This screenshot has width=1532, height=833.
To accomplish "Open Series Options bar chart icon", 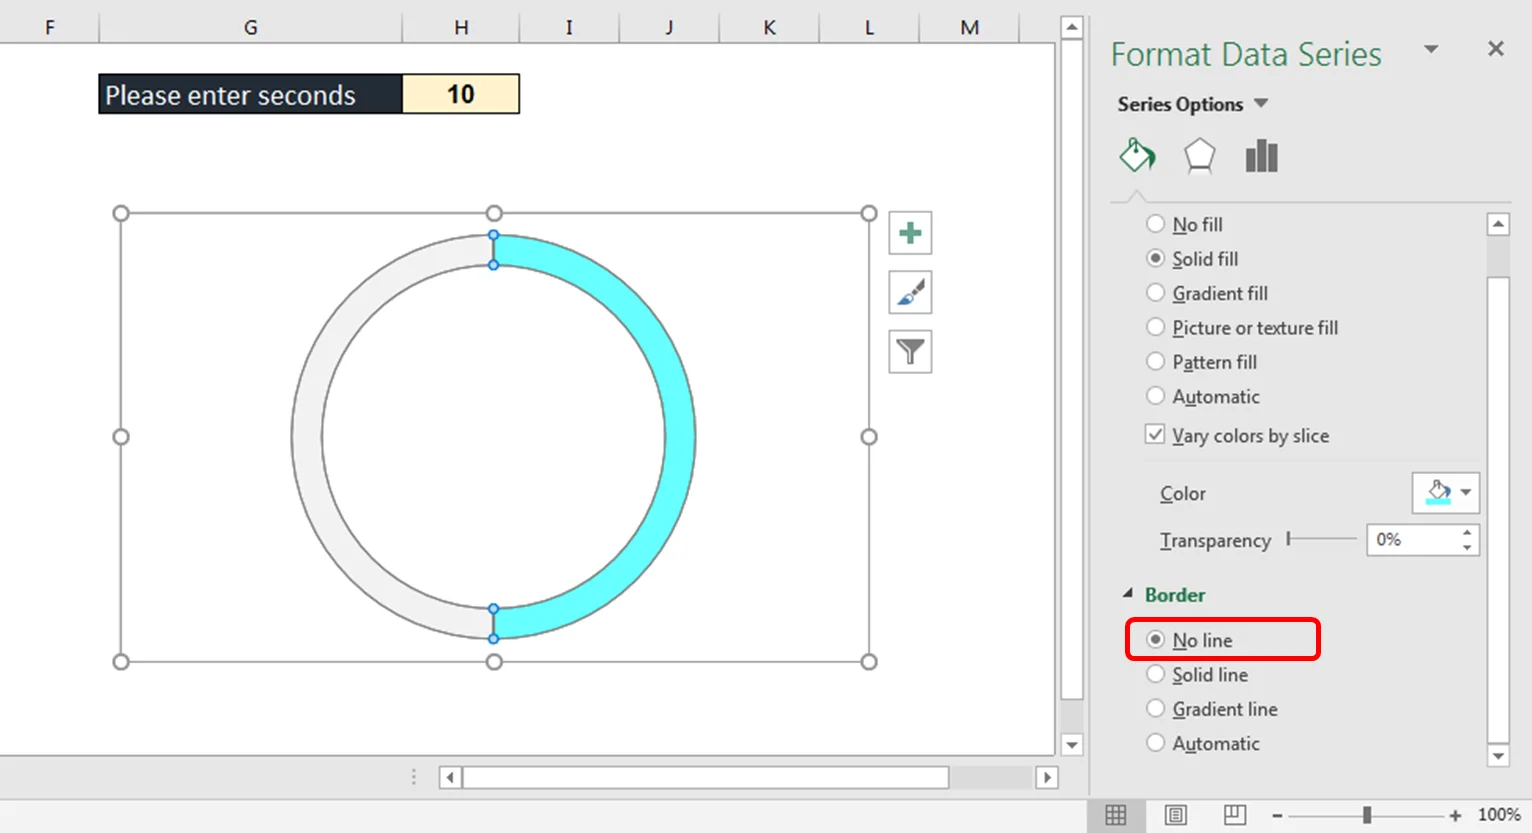I will (x=1261, y=156).
